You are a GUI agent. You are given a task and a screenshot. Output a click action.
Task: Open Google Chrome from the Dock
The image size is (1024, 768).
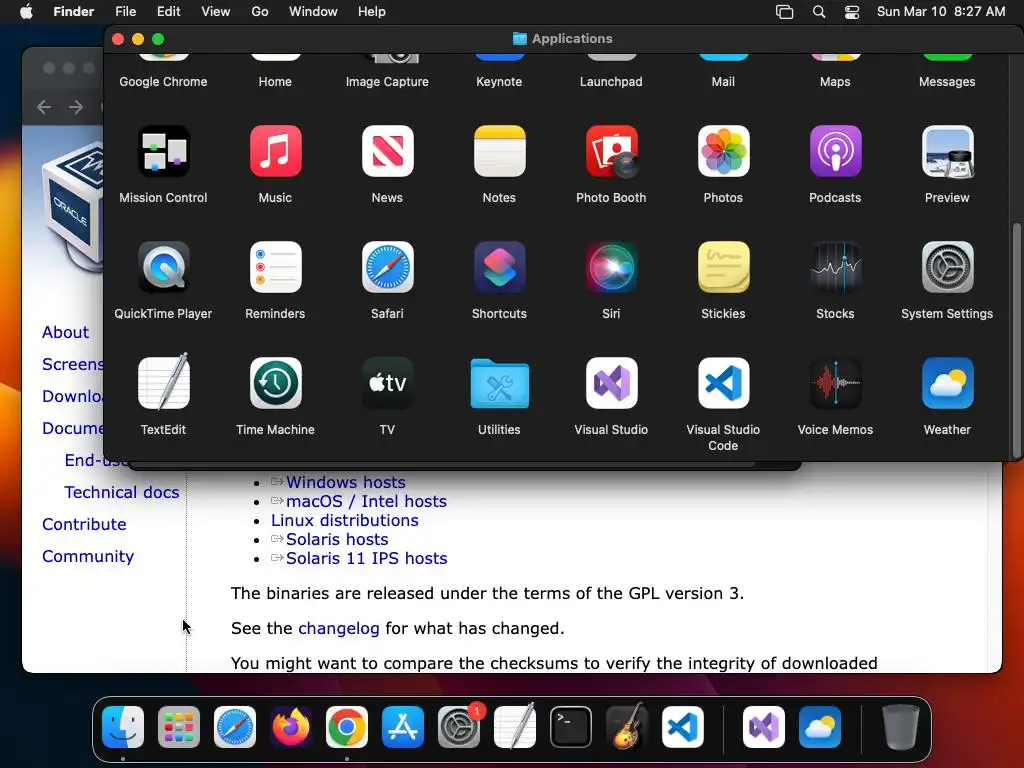(347, 727)
